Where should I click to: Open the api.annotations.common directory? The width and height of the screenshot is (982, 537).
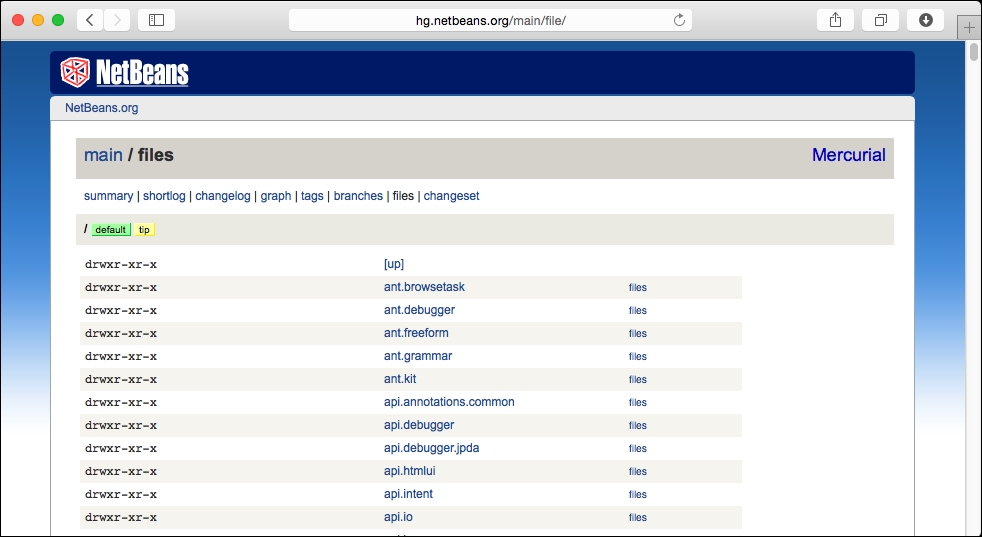[449, 402]
